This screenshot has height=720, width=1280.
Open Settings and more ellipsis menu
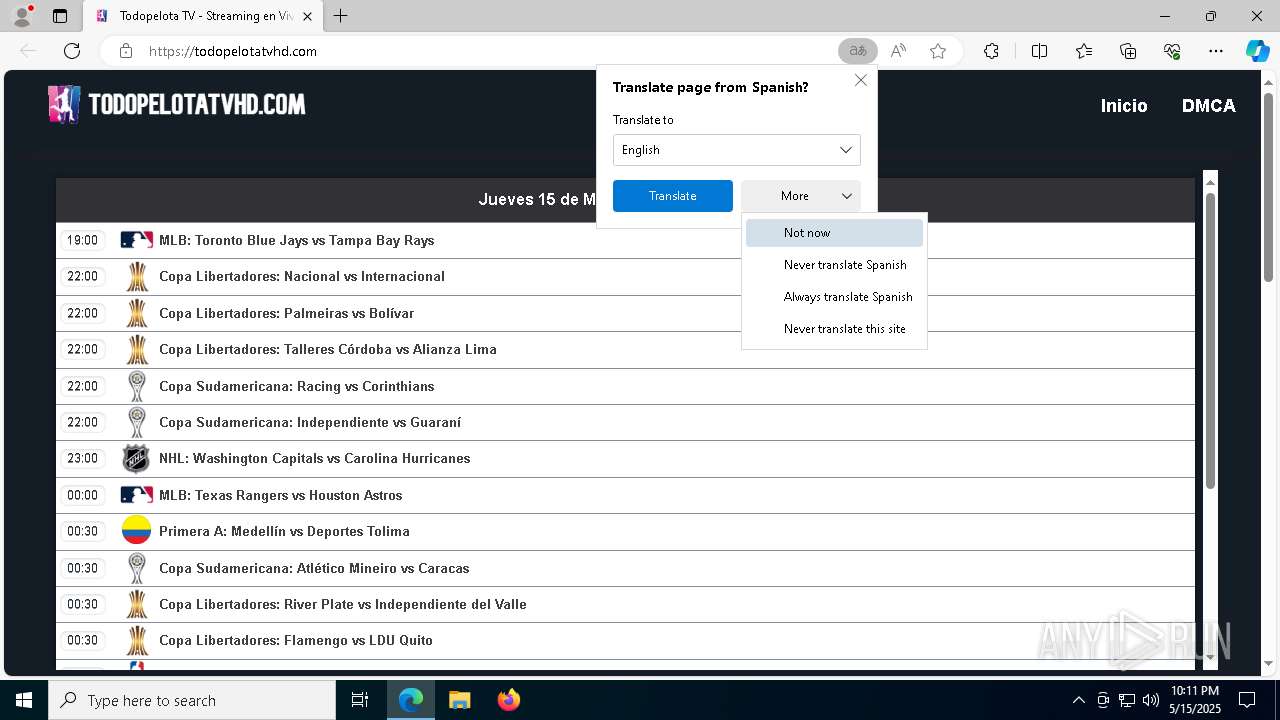point(1216,51)
